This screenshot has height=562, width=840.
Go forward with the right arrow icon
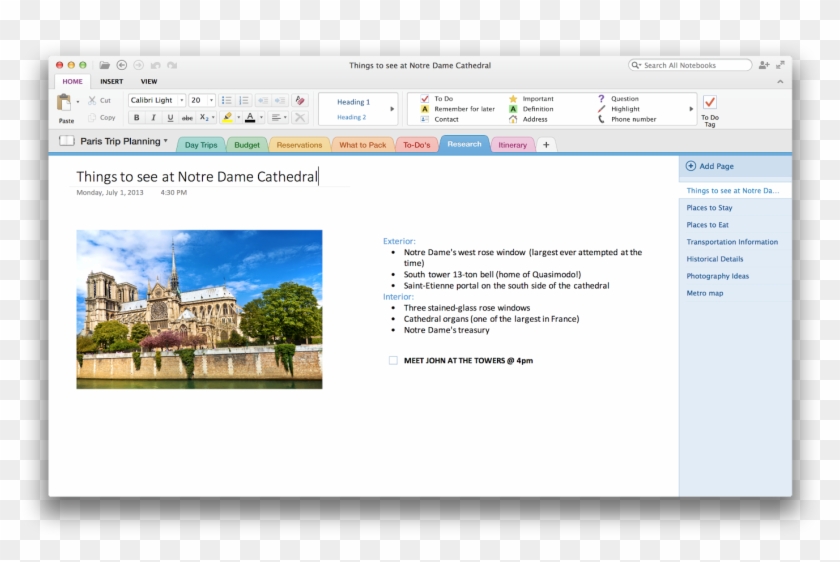138,65
